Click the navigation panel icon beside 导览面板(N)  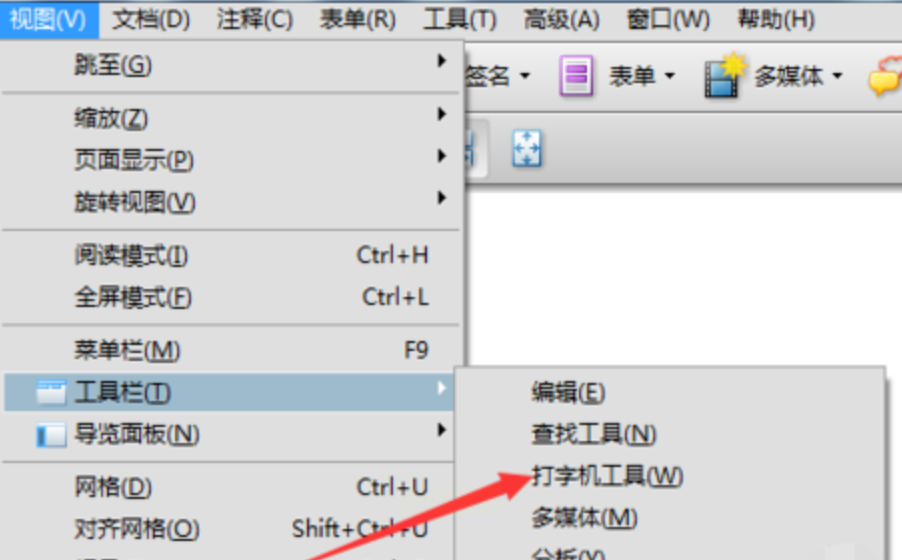click(51, 435)
